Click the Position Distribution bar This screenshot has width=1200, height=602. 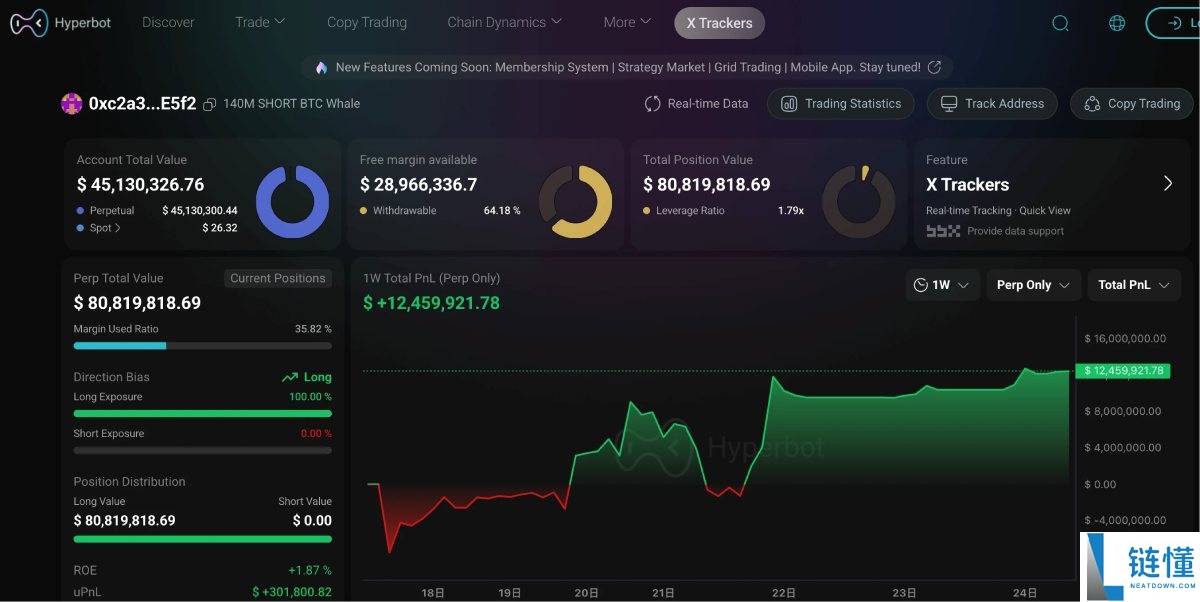(x=202, y=539)
